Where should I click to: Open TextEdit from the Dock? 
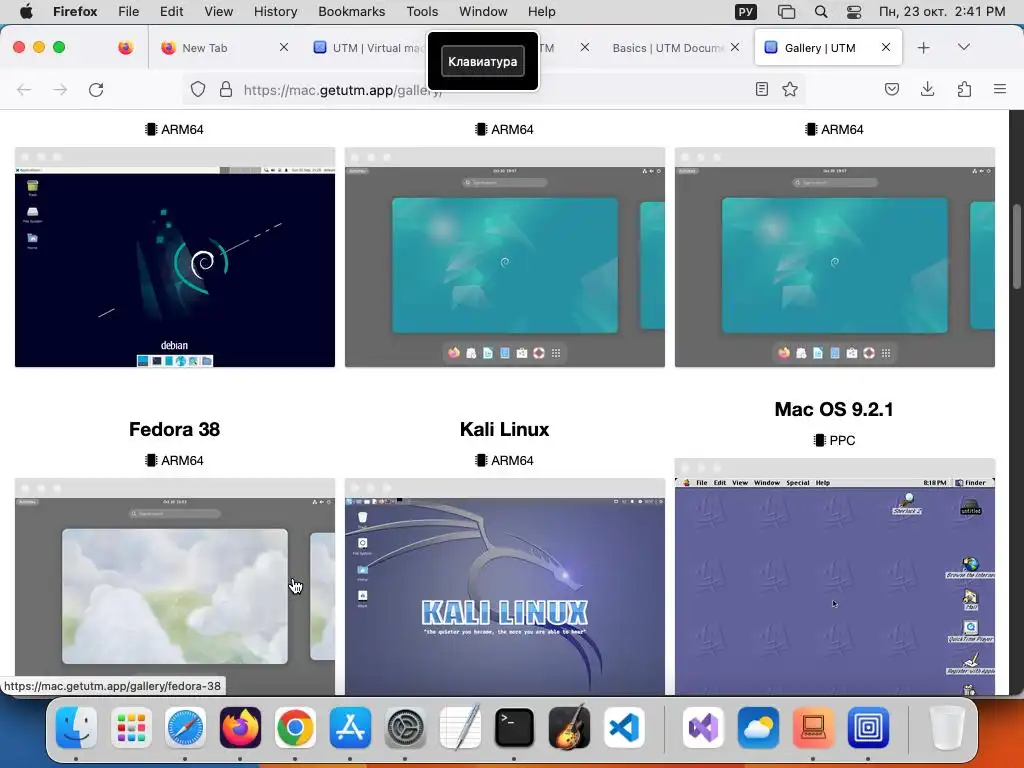(x=460, y=727)
